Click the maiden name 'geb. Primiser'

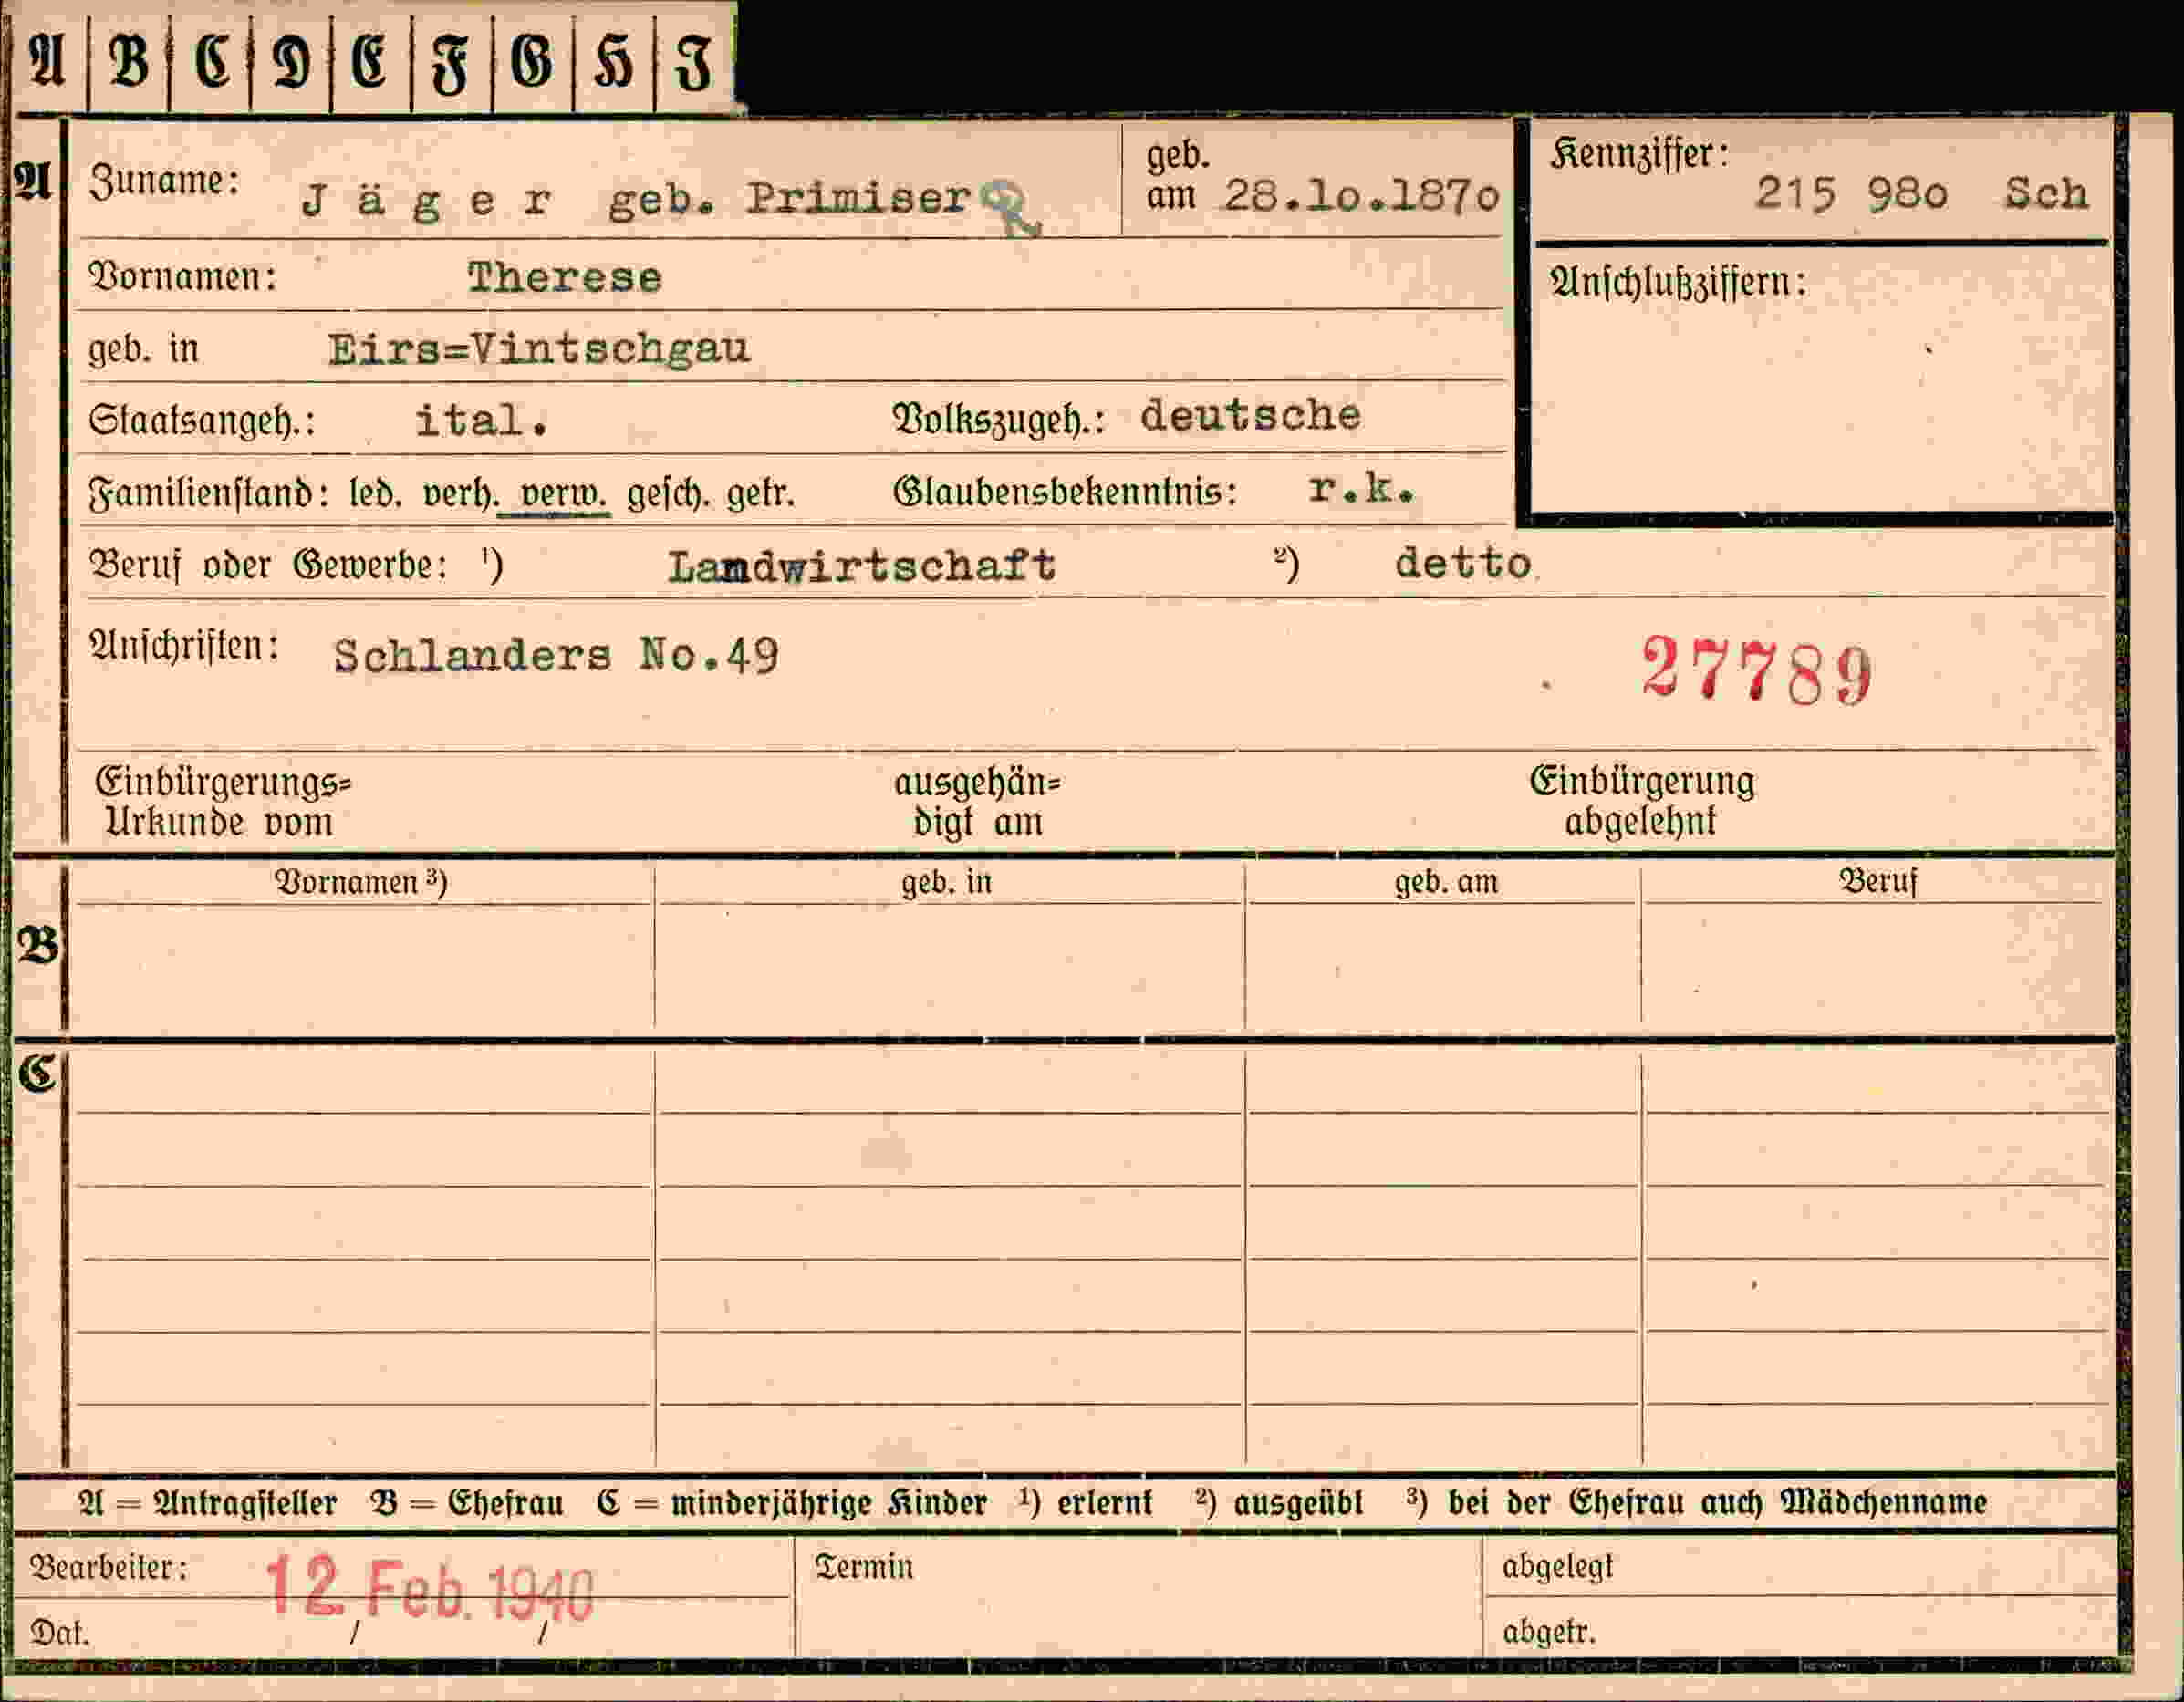(790, 199)
